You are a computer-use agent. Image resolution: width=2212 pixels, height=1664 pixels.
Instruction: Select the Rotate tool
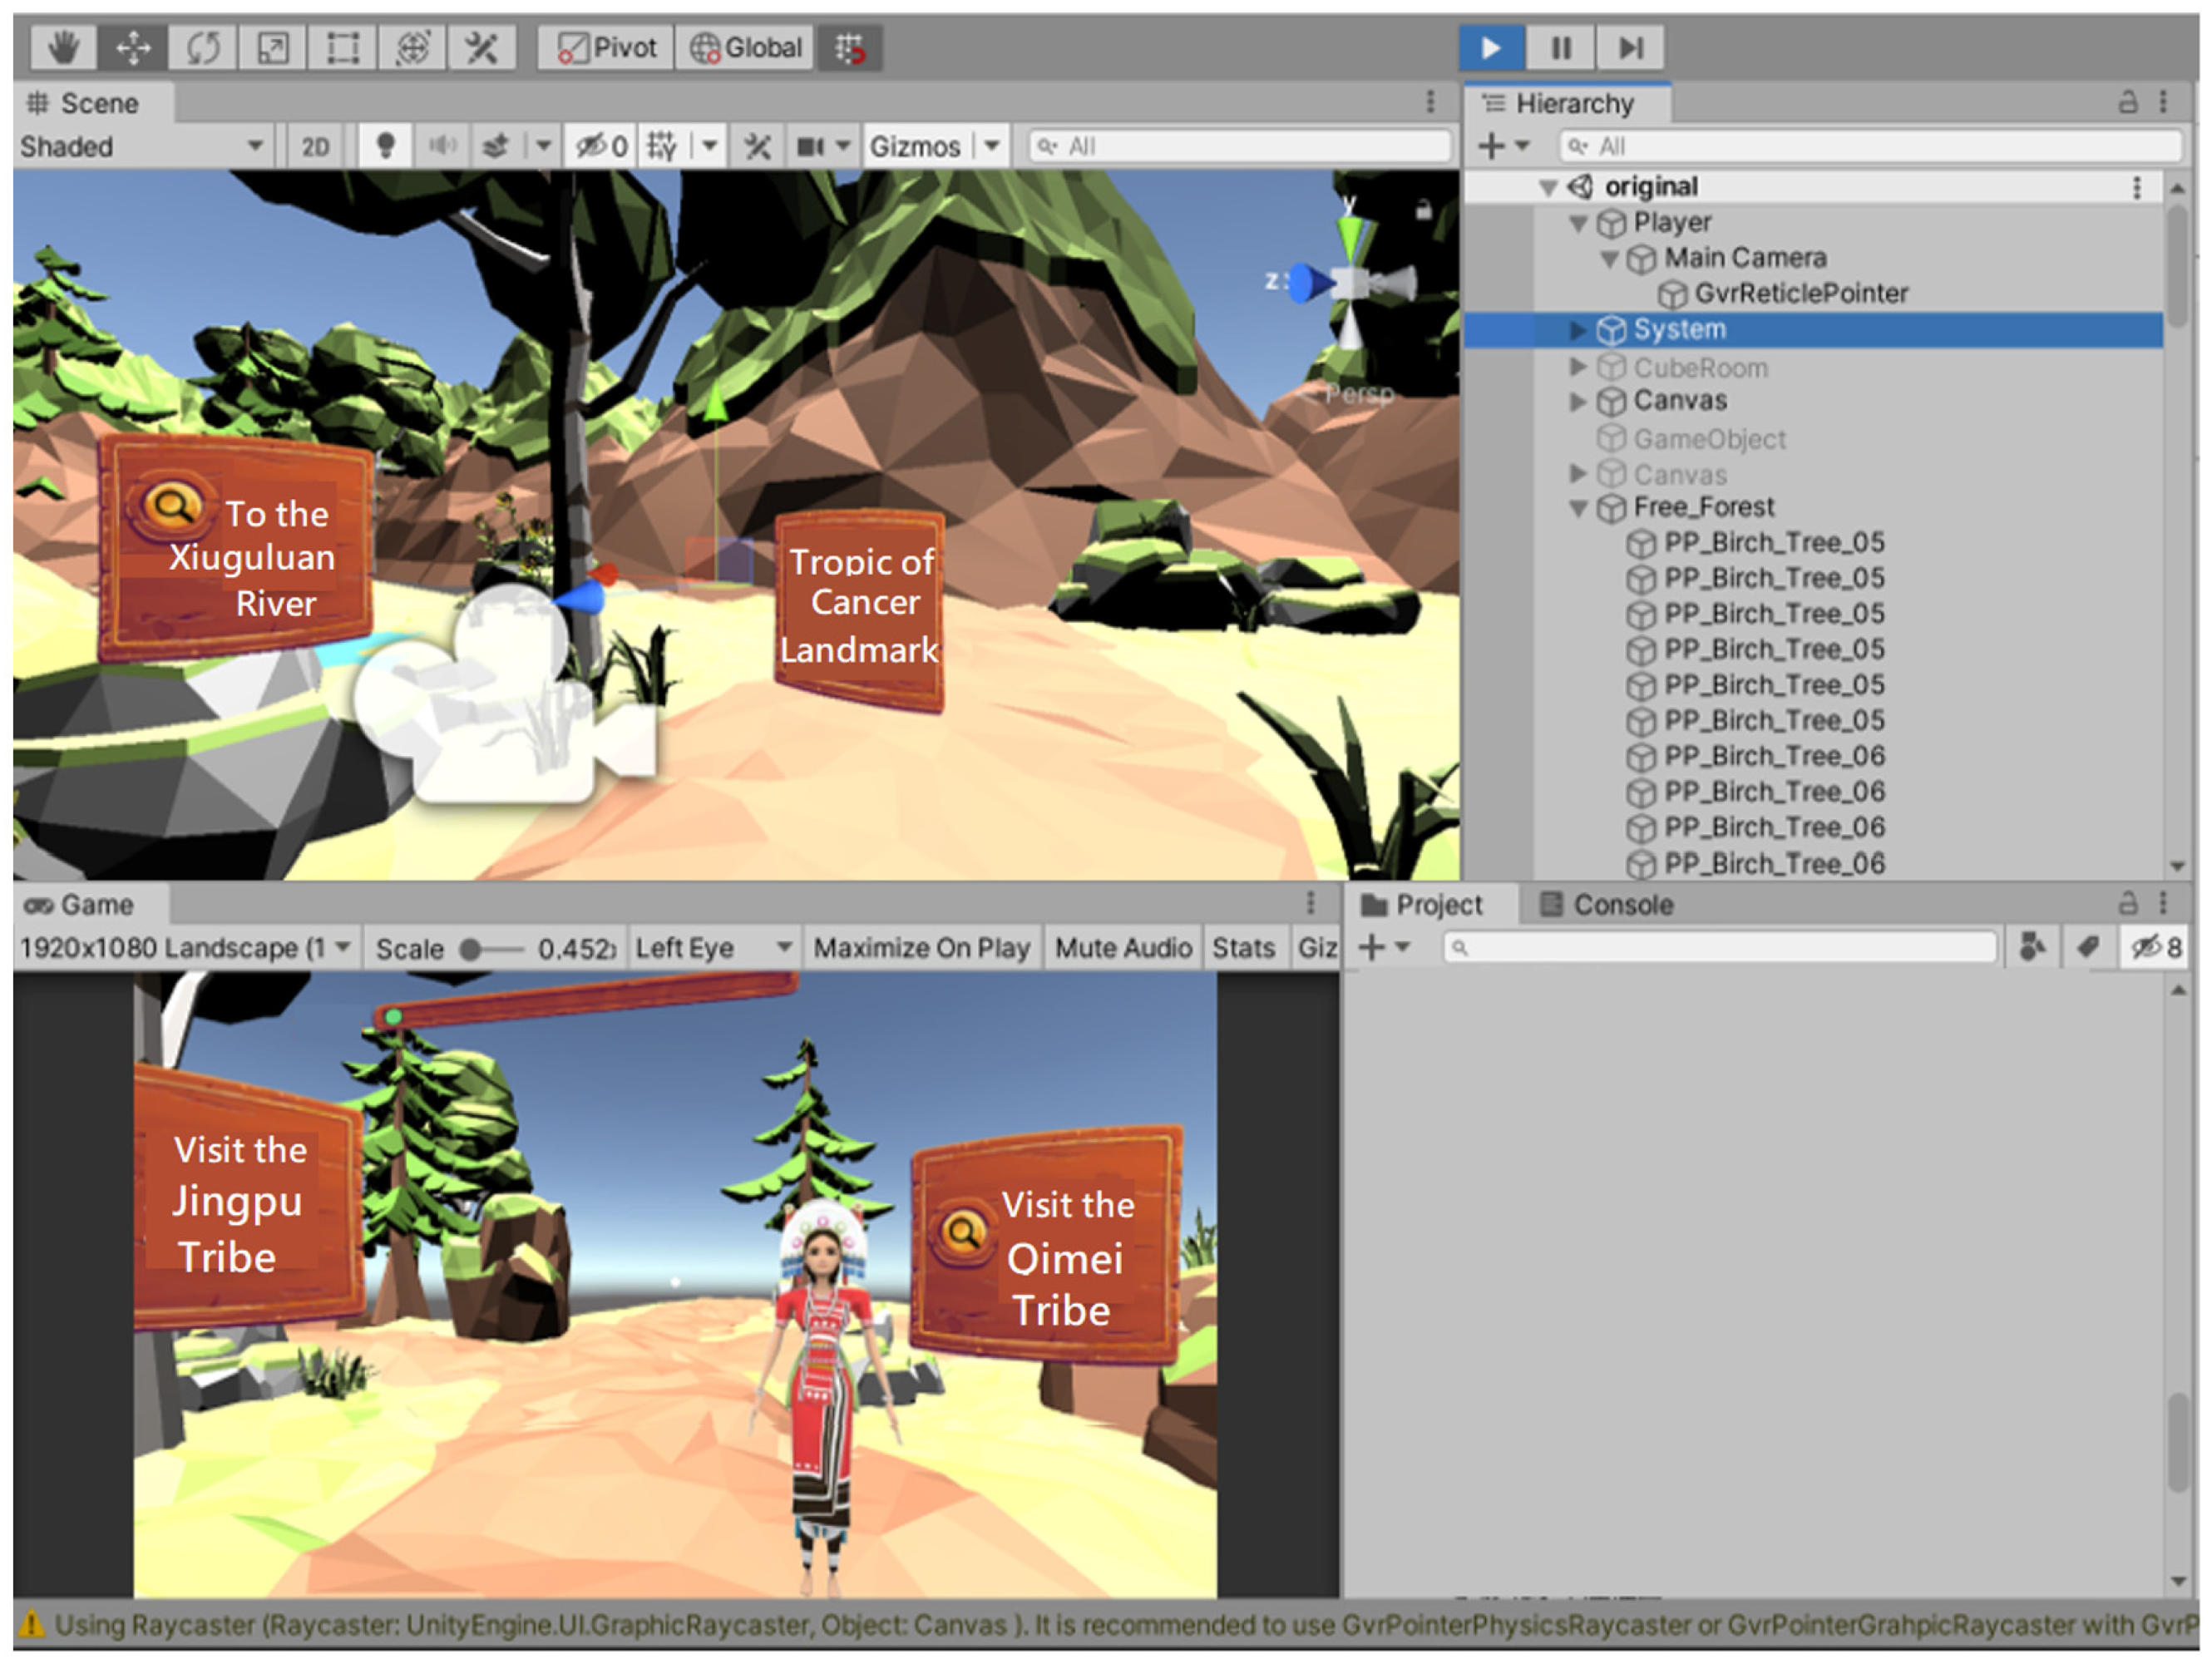pos(203,47)
